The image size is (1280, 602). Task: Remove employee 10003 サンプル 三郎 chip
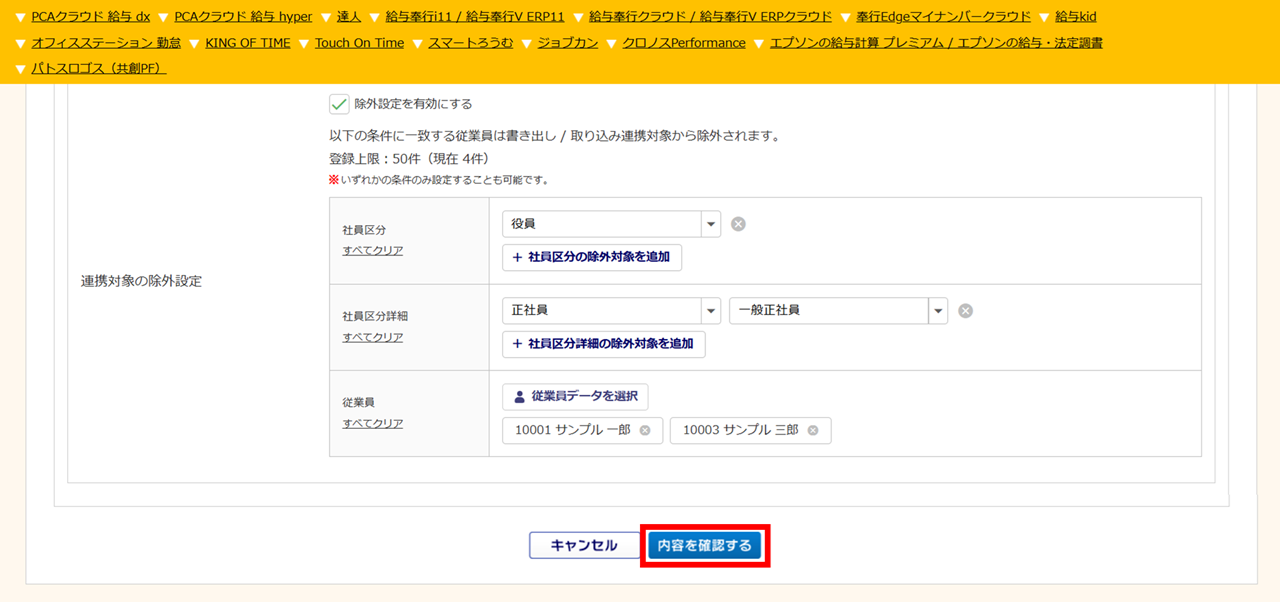pos(813,431)
